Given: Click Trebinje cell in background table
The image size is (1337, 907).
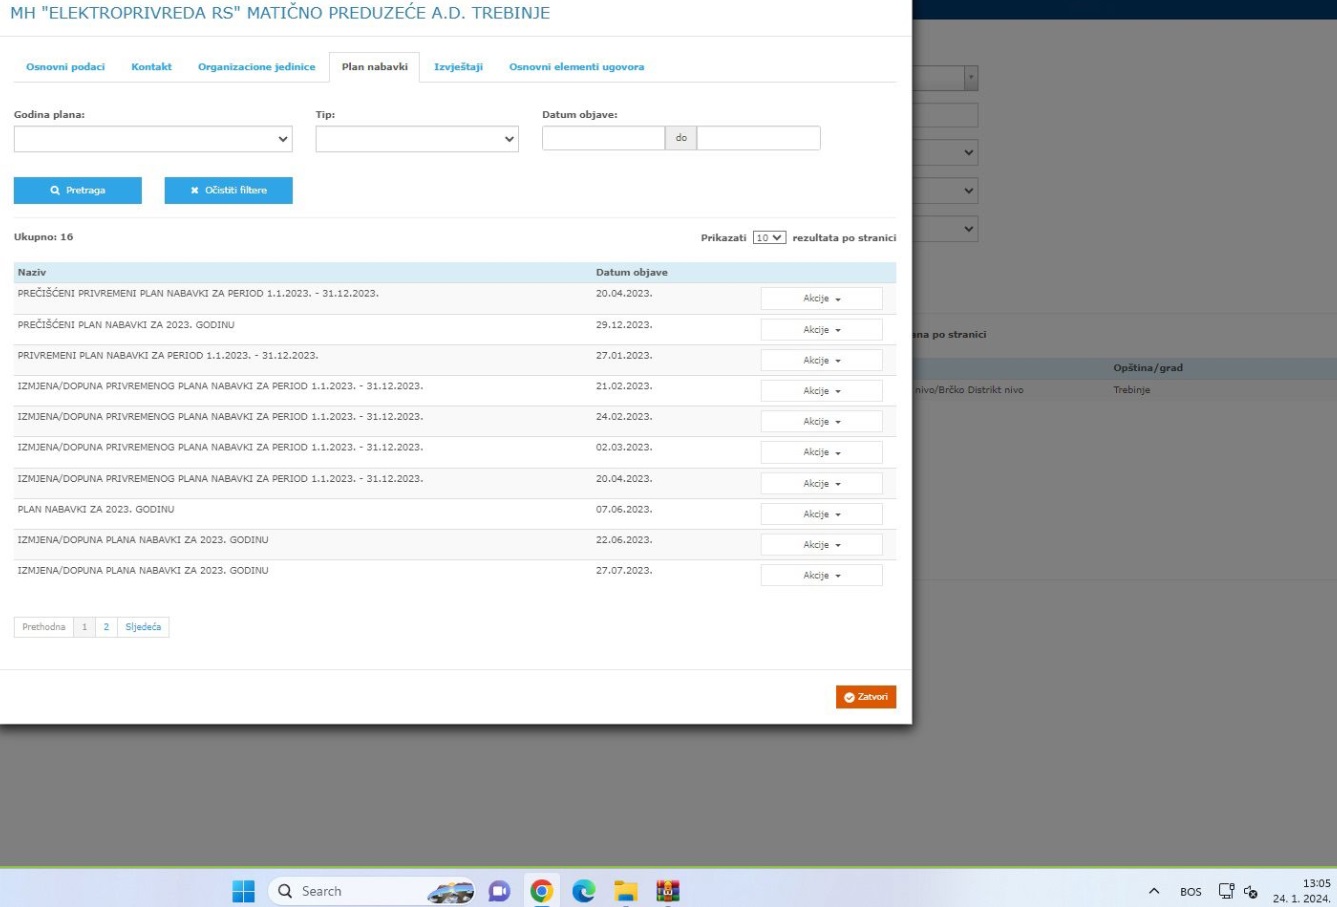Looking at the screenshot, I should (1132, 390).
